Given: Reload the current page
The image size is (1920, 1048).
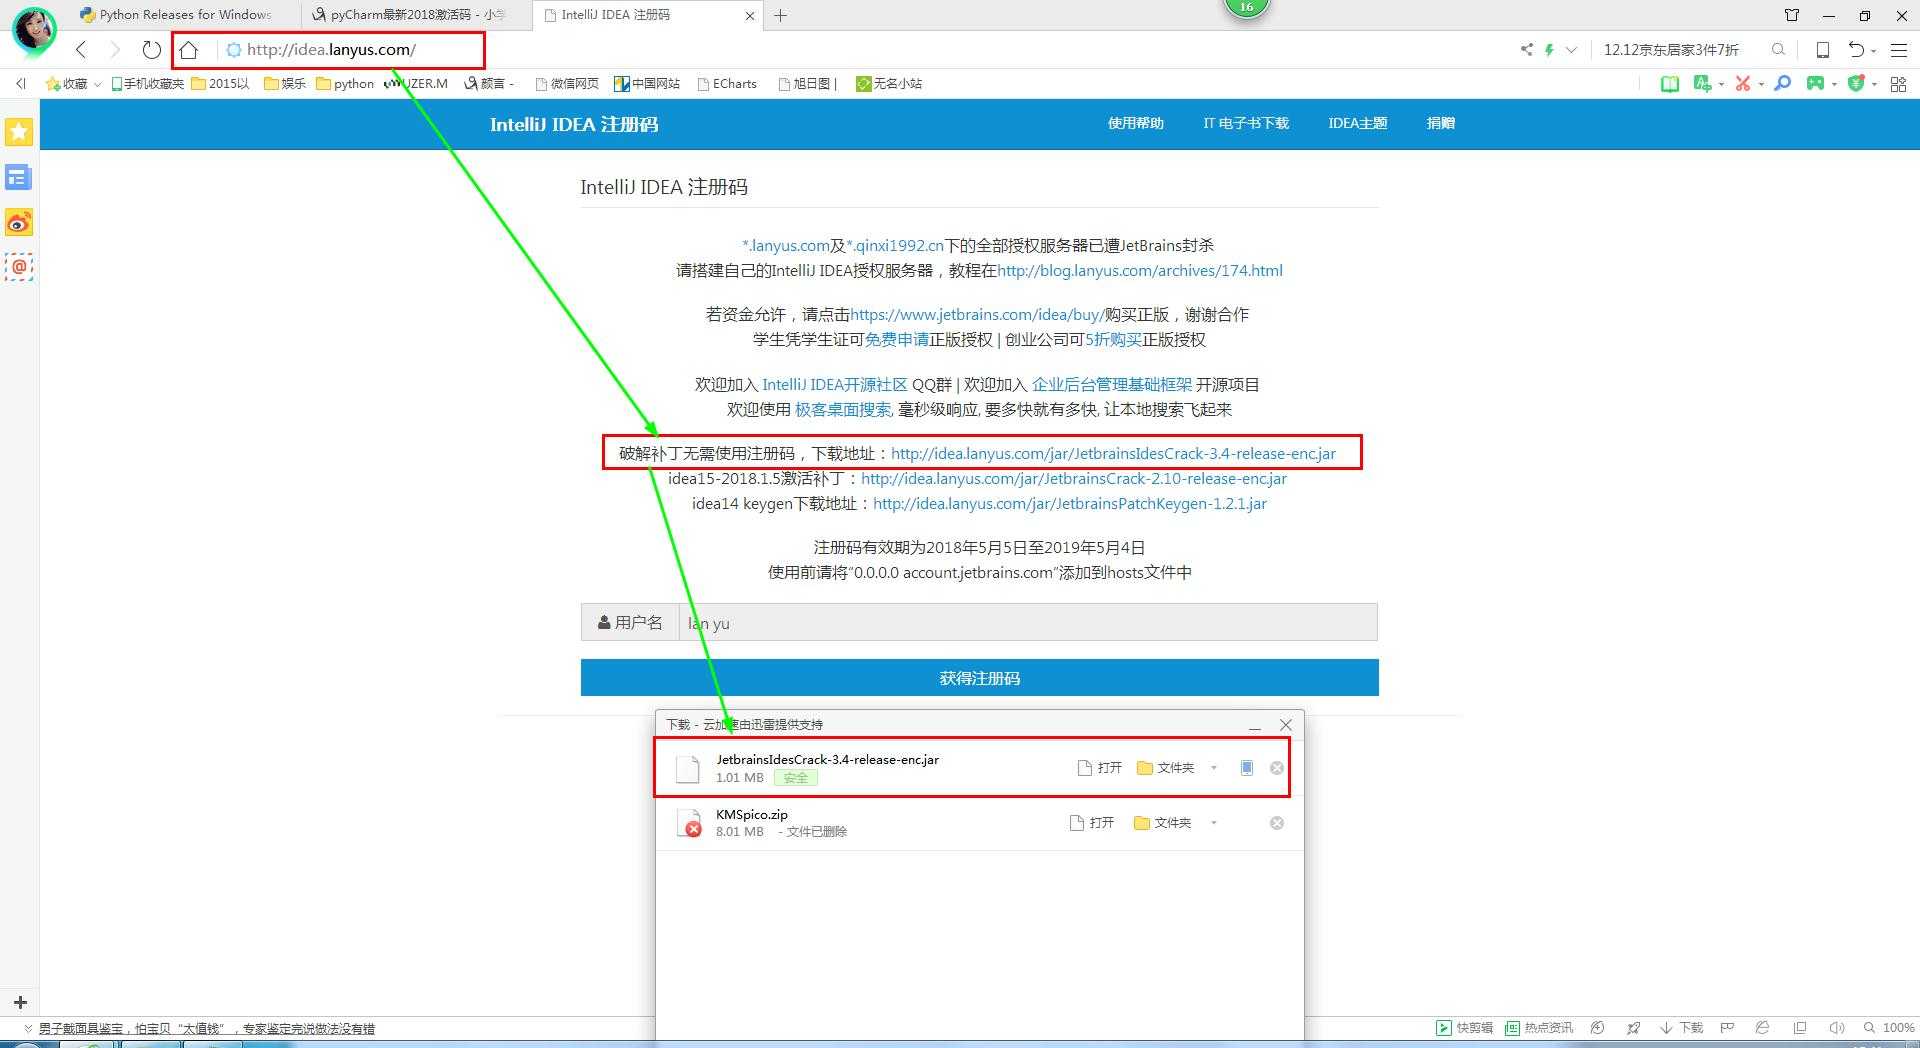Looking at the screenshot, I should click(x=151, y=49).
